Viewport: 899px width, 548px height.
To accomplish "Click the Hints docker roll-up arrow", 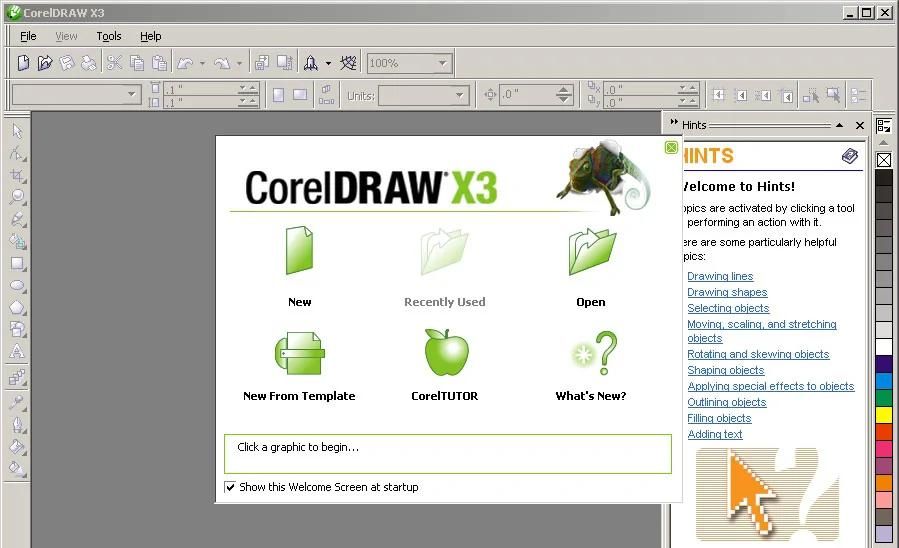I will click(839, 125).
